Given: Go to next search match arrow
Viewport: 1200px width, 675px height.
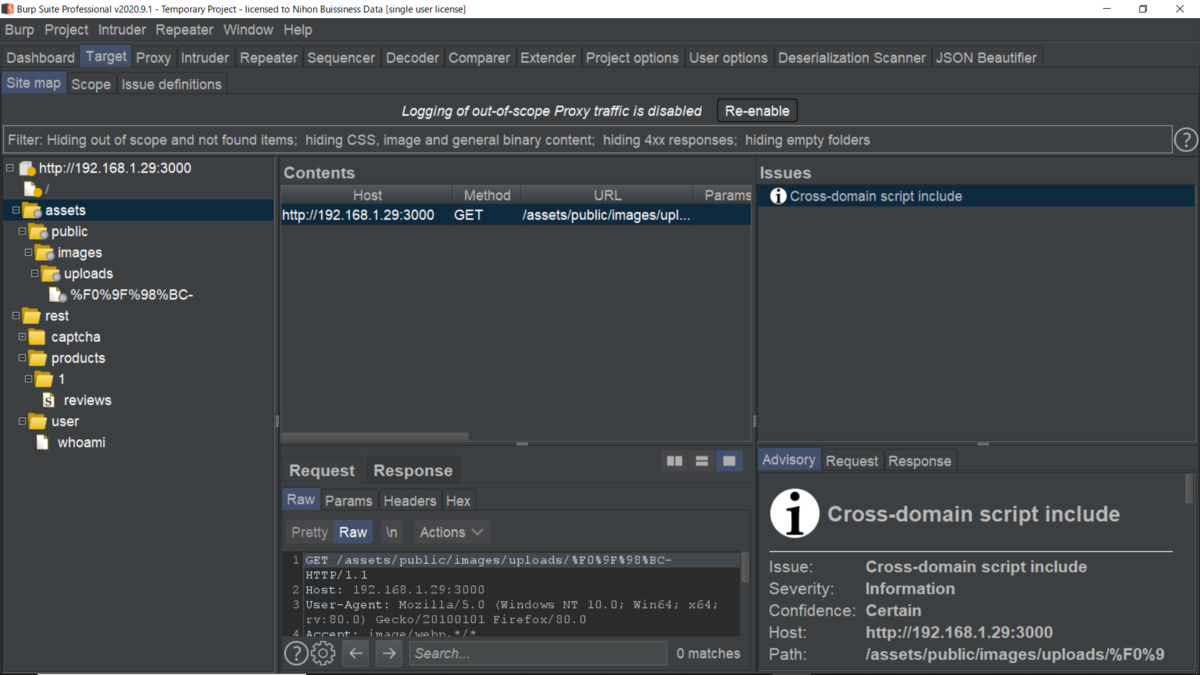Looking at the screenshot, I should point(389,653).
